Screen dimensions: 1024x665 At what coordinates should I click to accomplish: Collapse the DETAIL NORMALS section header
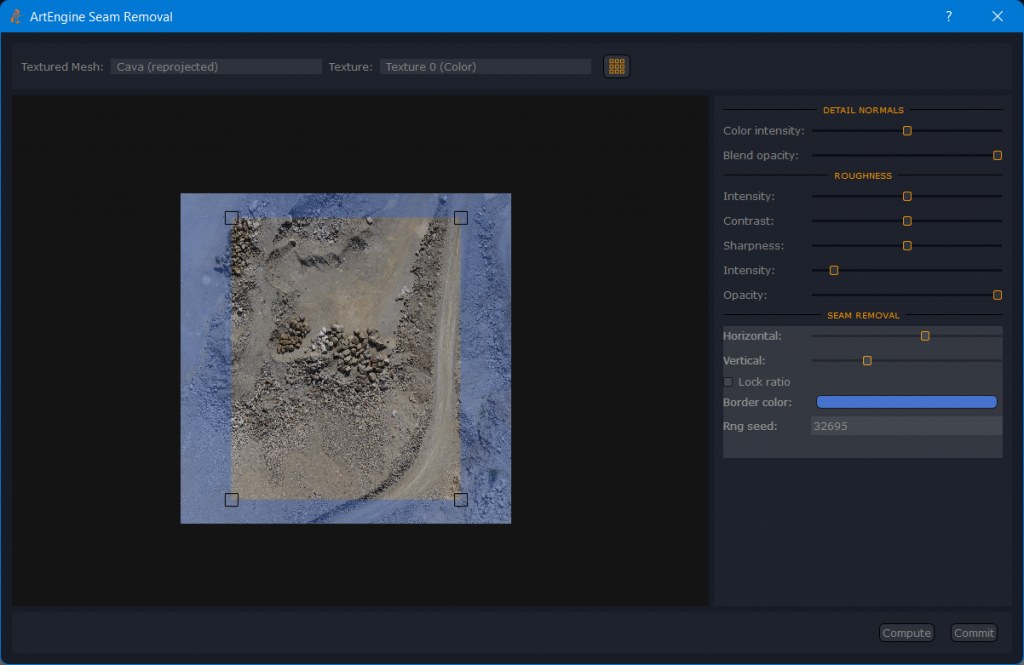pyautogui.click(x=862, y=110)
